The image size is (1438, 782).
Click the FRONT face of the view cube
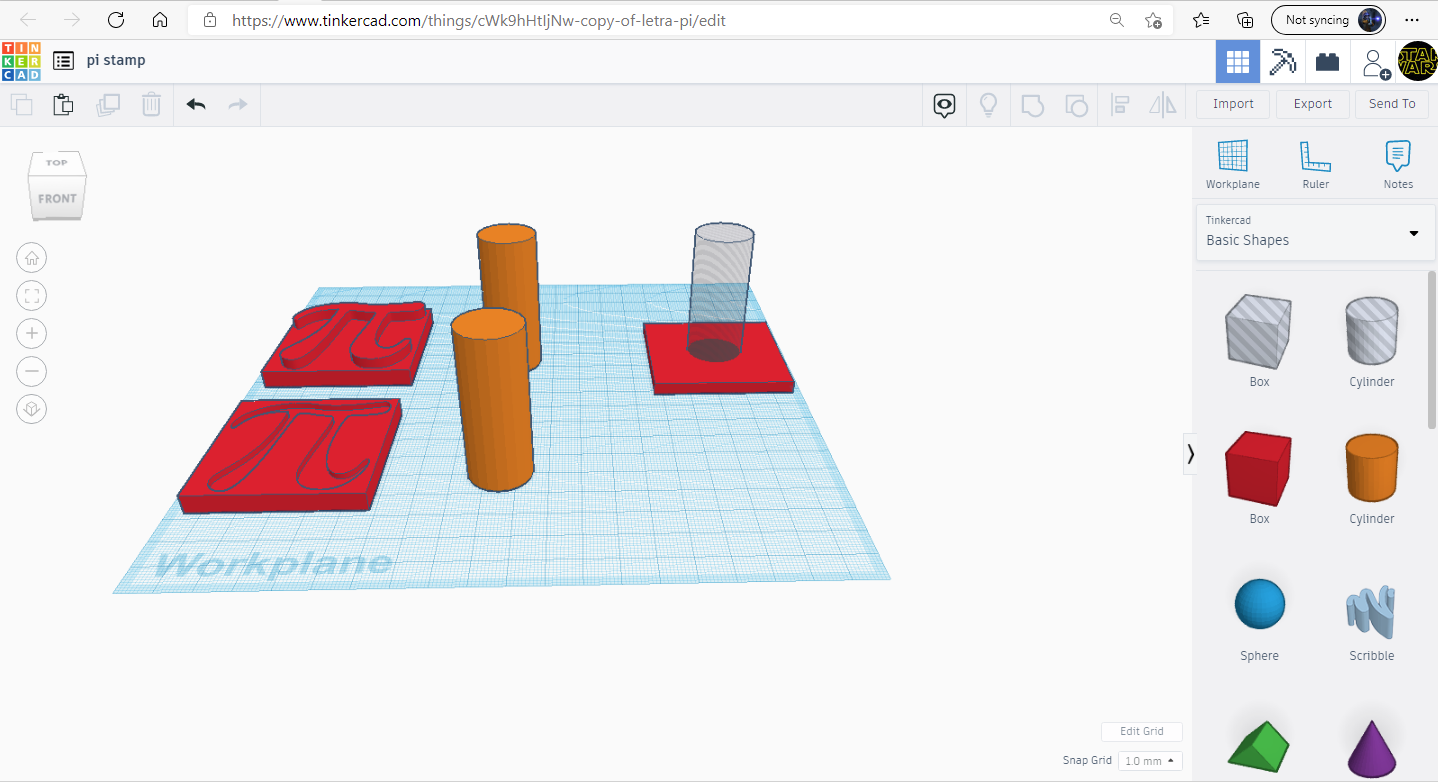(x=57, y=199)
